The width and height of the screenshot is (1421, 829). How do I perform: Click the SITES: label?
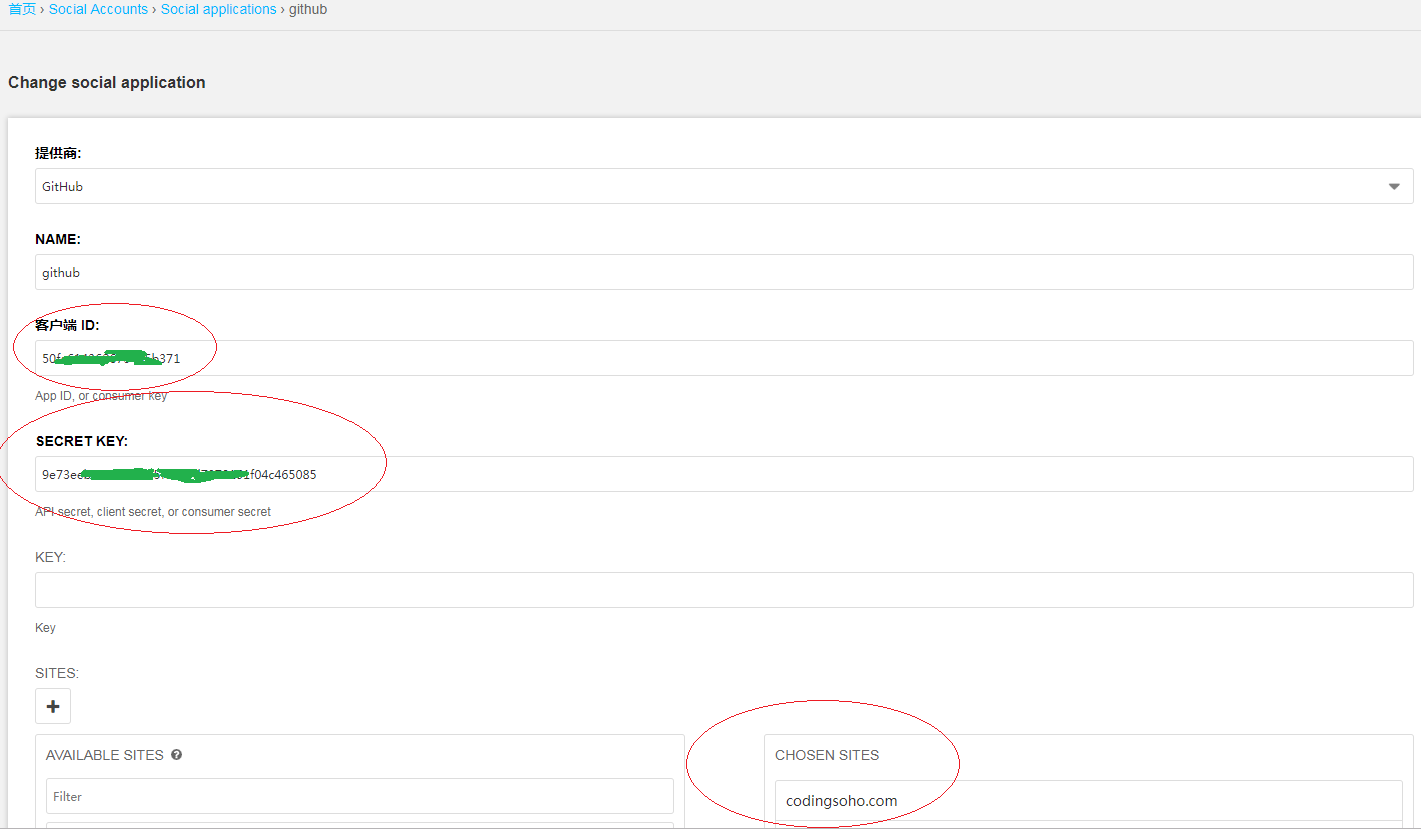pyautogui.click(x=57, y=673)
